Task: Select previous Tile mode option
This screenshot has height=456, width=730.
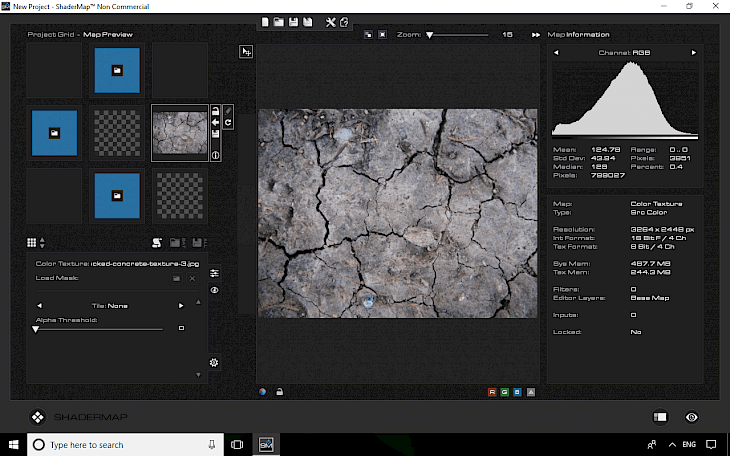Action: click(40, 306)
